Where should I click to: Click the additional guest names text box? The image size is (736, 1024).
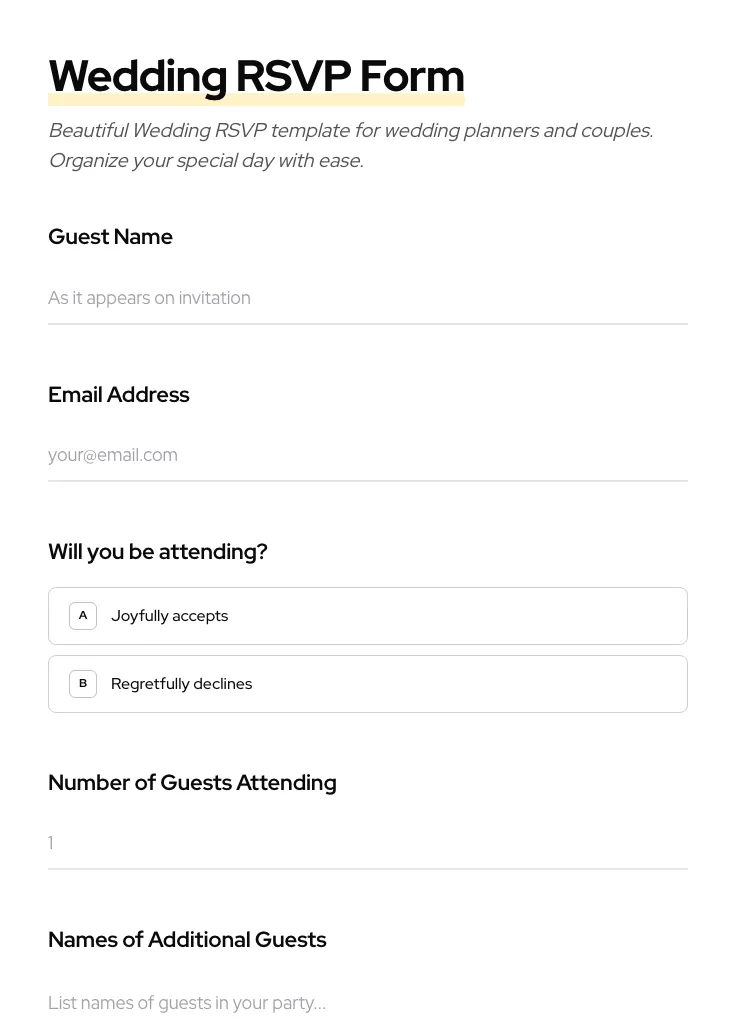(x=367, y=1002)
